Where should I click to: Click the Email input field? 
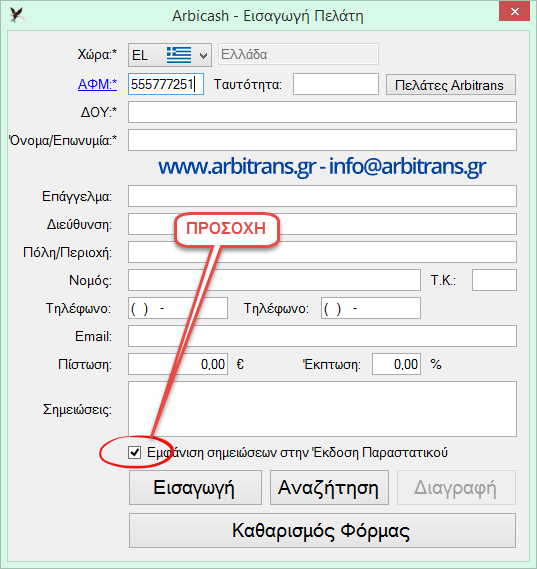(322, 336)
